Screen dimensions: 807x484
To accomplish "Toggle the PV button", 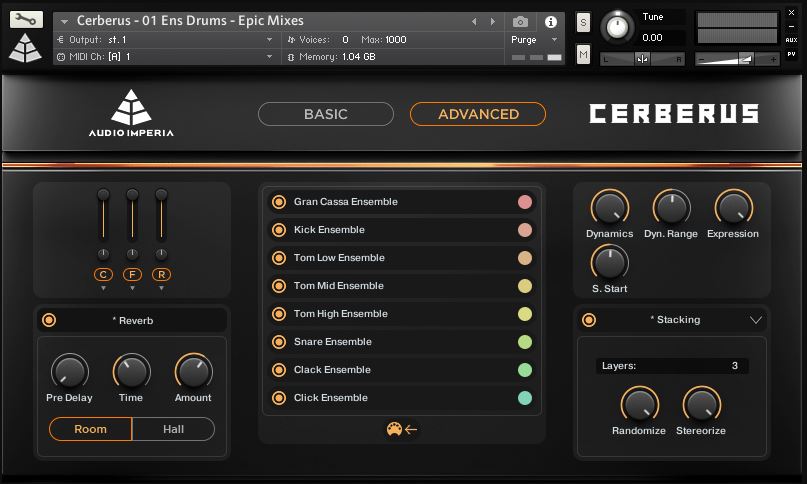I will [791, 54].
